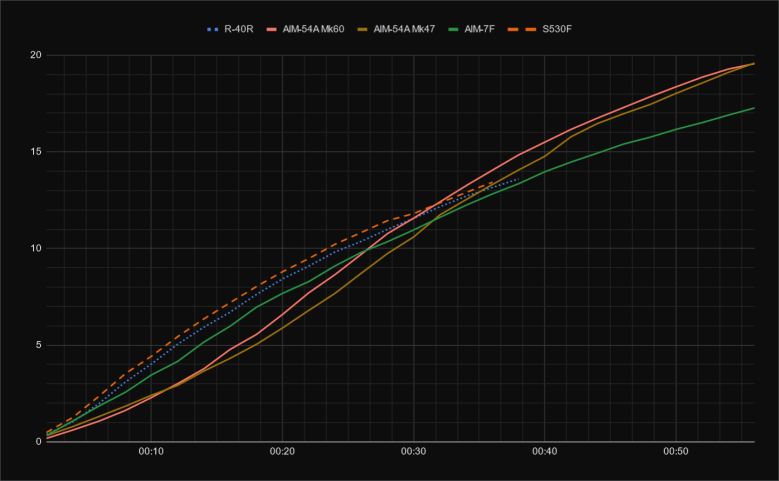Click the 0 y-axis origin label
779x481 pixels.
(x=37, y=442)
